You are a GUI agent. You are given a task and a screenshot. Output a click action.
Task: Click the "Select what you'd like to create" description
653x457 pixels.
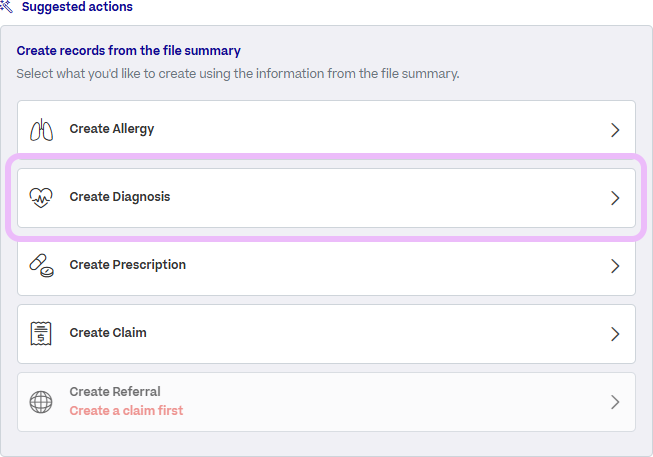[238, 74]
